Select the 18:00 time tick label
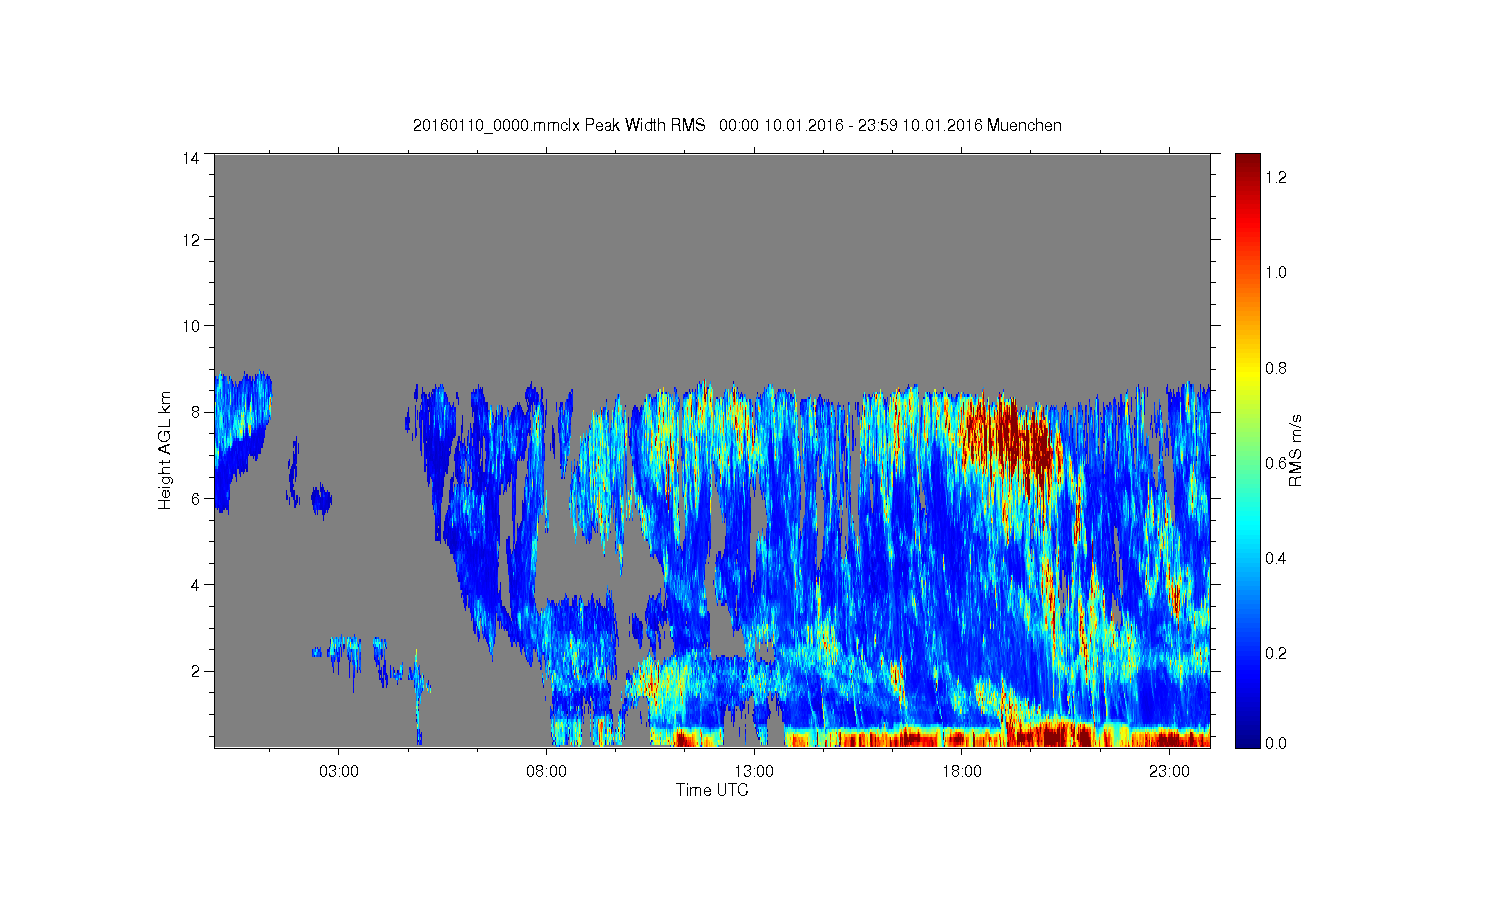The height and width of the screenshot is (900, 1500). click(x=962, y=772)
